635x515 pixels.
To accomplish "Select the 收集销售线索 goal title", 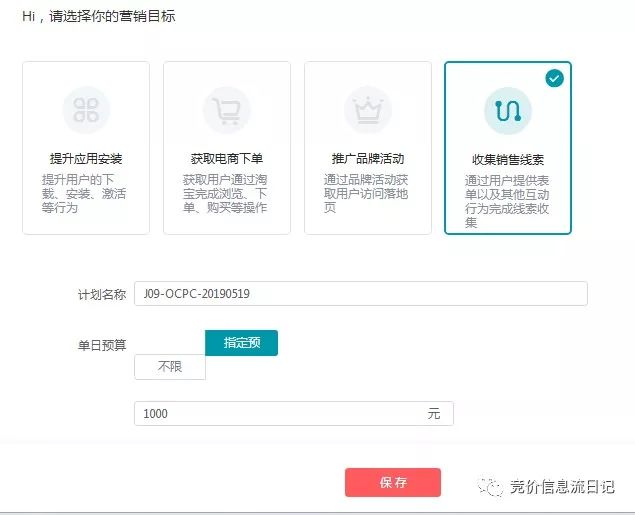I will click(508, 160).
